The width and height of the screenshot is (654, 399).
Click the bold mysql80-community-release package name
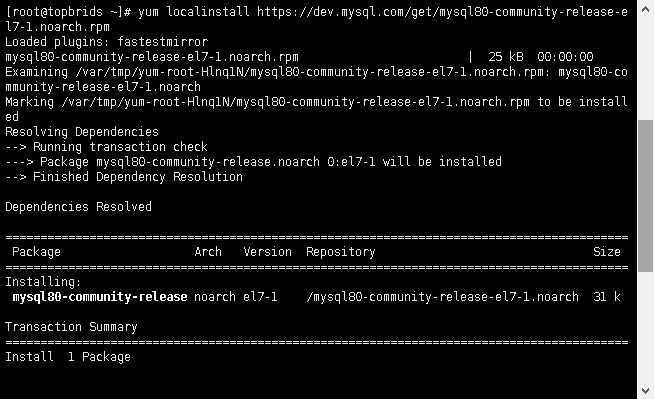tap(100, 297)
